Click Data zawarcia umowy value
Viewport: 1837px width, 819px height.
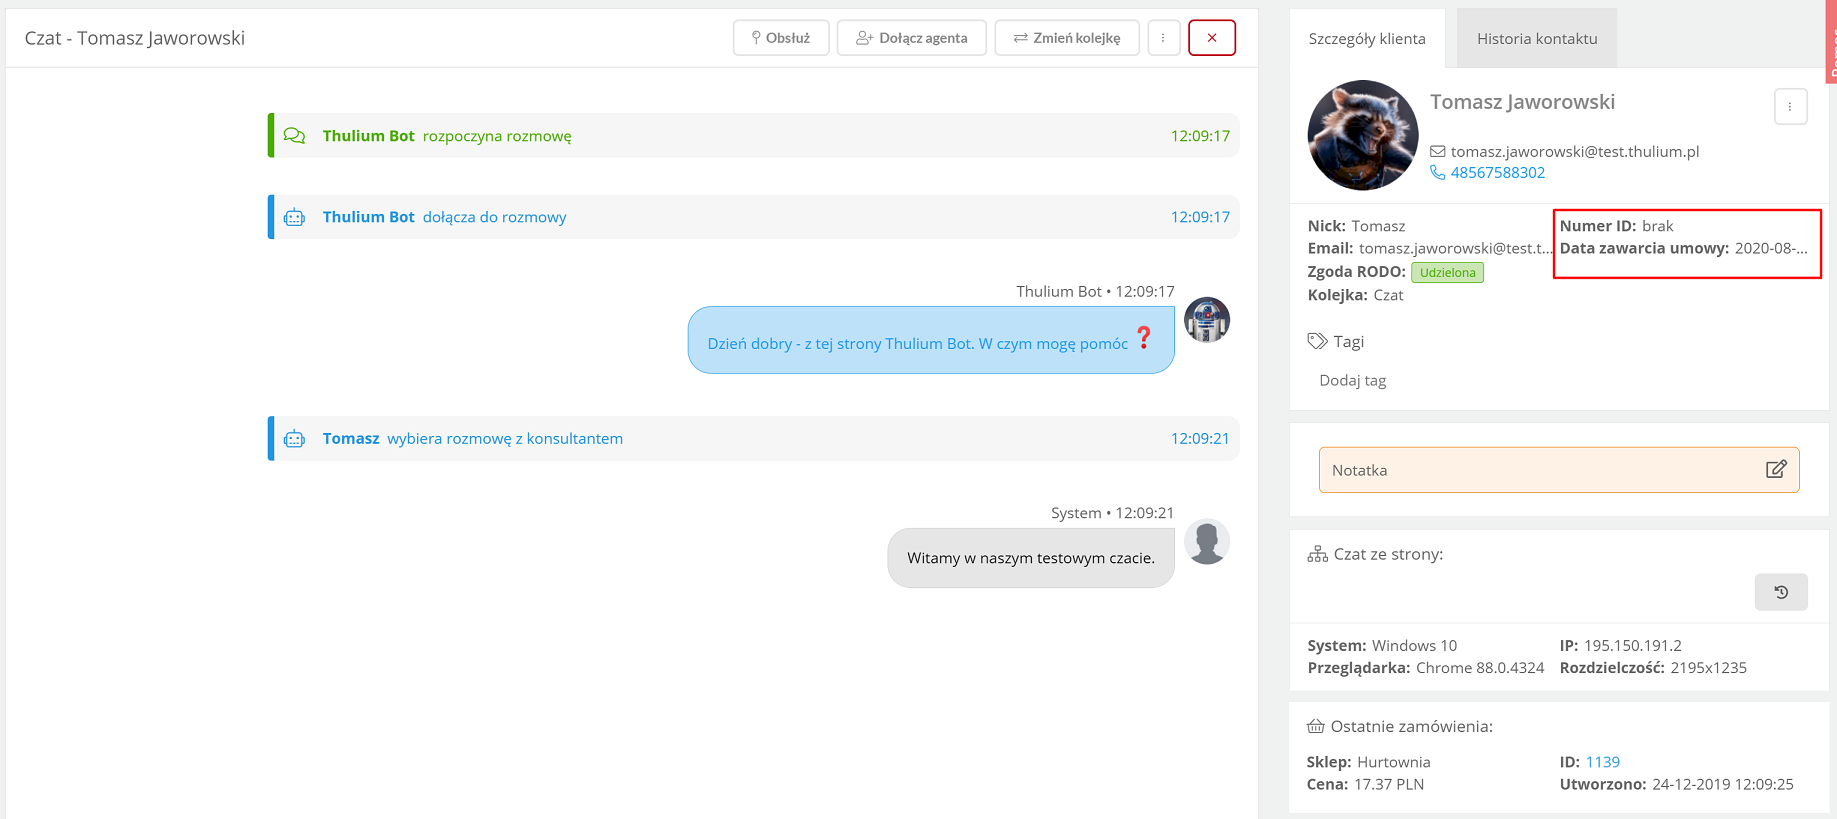pyautogui.click(x=1771, y=248)
